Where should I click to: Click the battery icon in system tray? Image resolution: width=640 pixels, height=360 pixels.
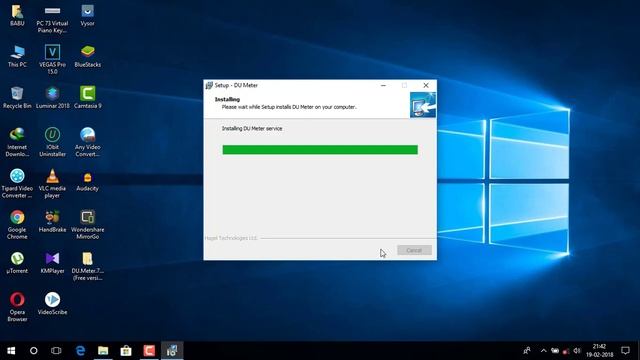click(555, 351)
